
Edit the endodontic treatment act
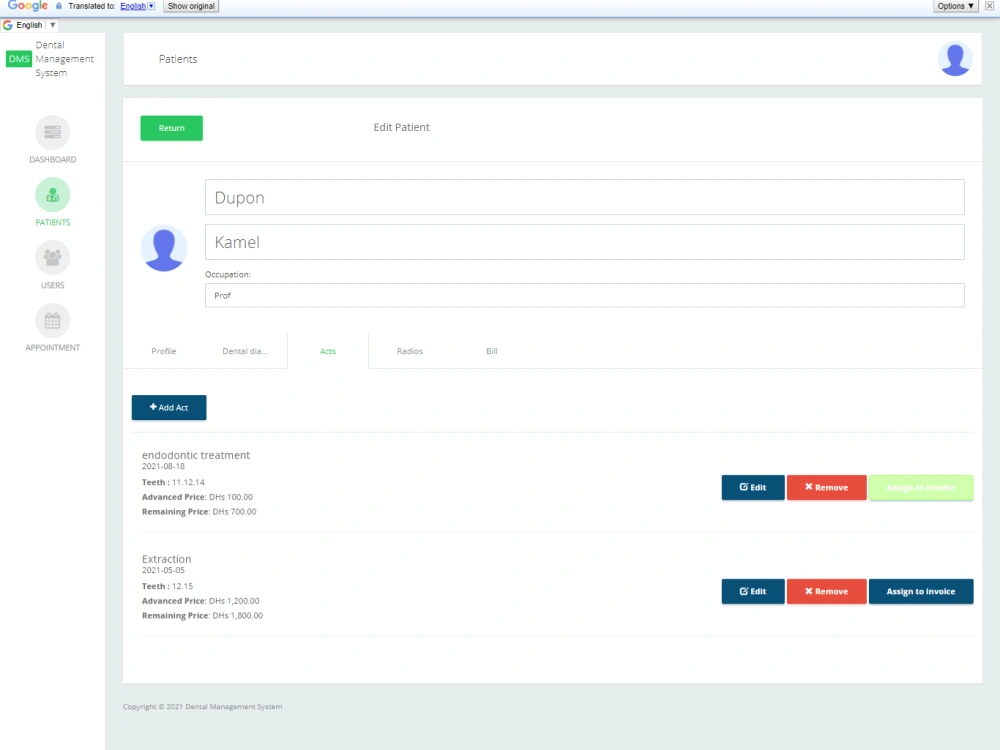coord(753,487)
